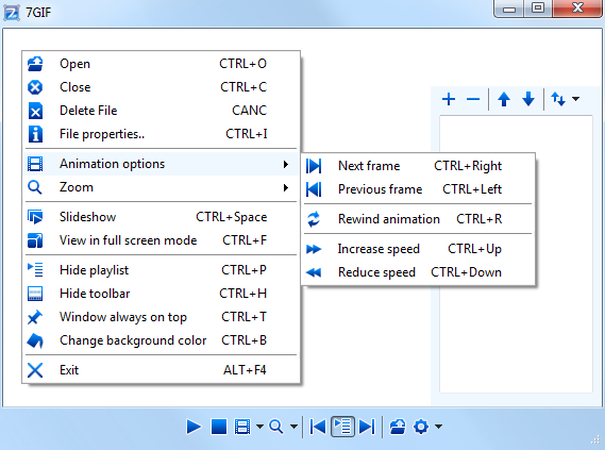This screenshot has height=450, width=605.
Task: Expand the toolbar animation options dropdown arrow
Action: pos(260,427)
